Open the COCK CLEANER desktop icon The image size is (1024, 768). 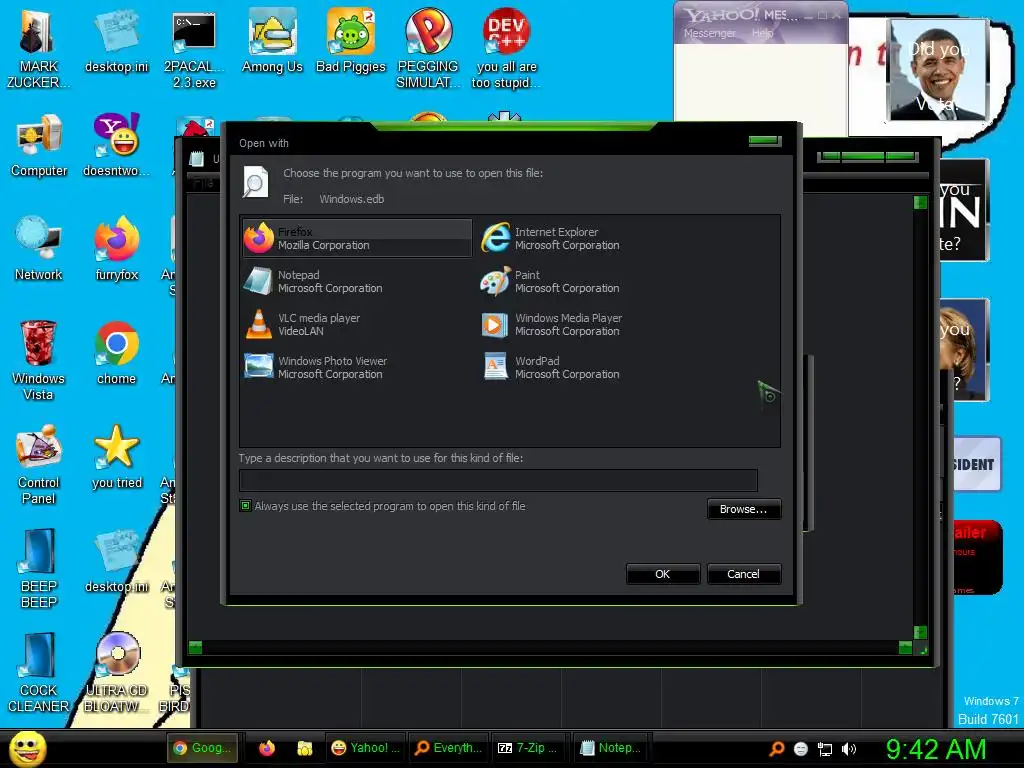[x=39, y=672]
